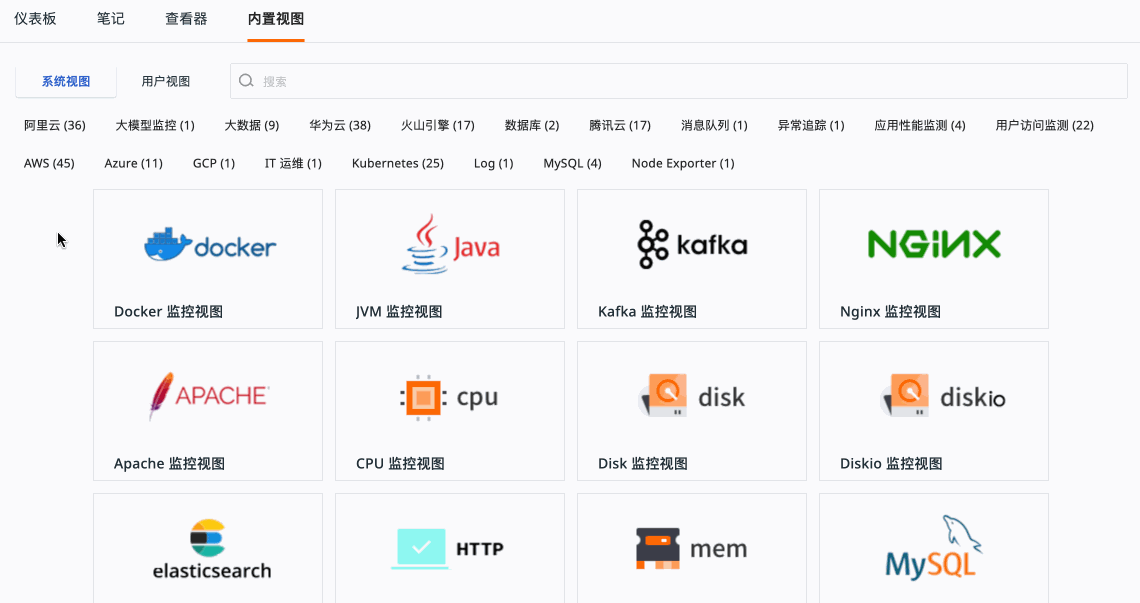This screenshot has width=1140, height=603.
Task: Open the 查看器 tab
Action: 186,19
